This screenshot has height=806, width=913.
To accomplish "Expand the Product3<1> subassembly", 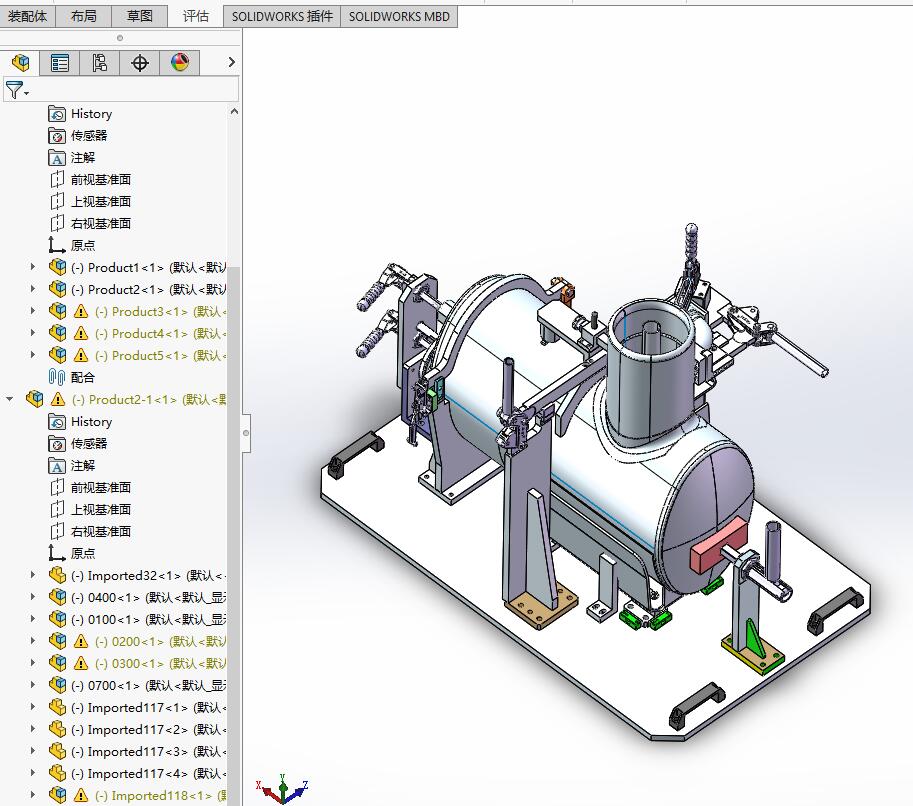I will [x=33, y=312].
